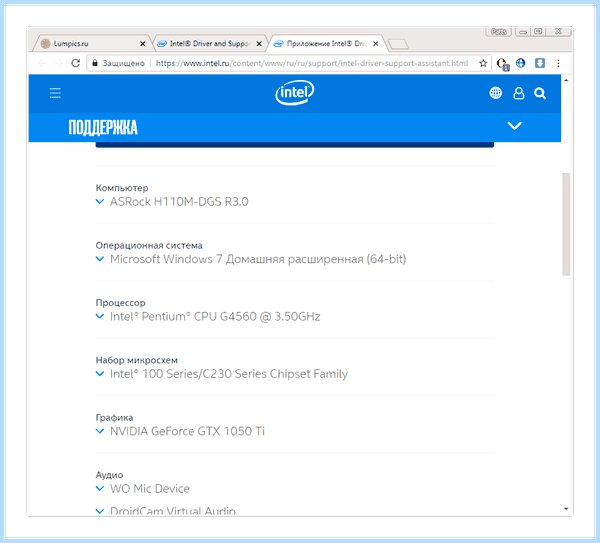Image resolution: width=600 pixels, height=543 pixels.
Task: Click the Аудио label
Action: click(109, 475)
